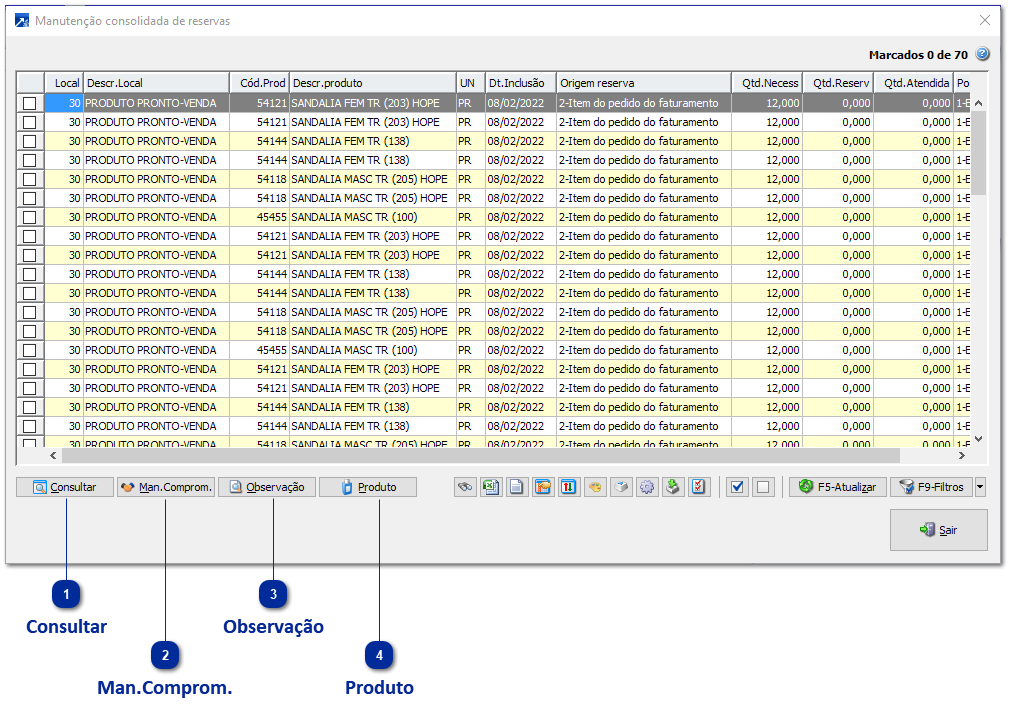Click the checklist clipboard icon
Screen dimensions: 1024x716
pyautogui.click(x=699, y=487)
